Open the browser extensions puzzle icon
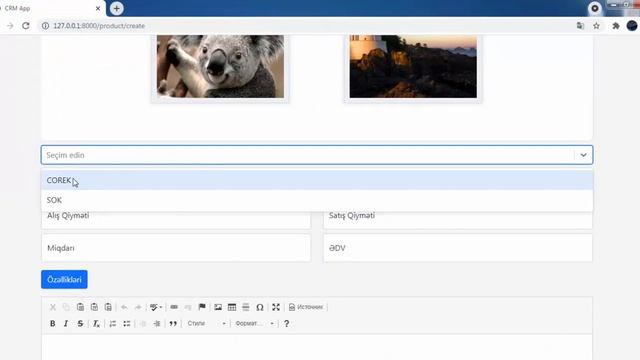Screen dimensions: 640x360 [x=616, y=26]
